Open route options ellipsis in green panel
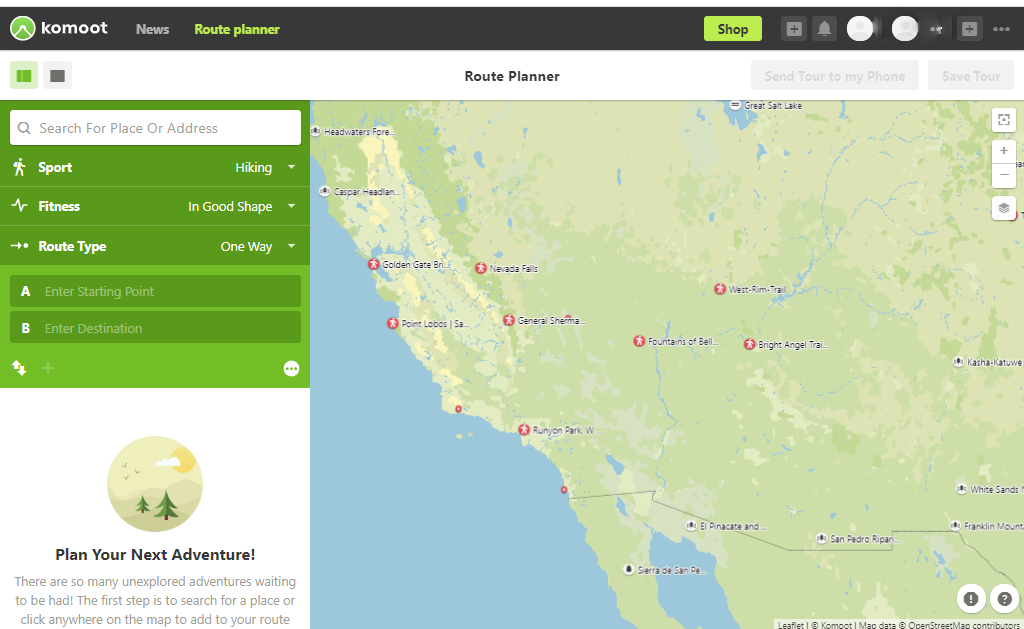Viewport: 1024px width, 629px height. [291, 368]
